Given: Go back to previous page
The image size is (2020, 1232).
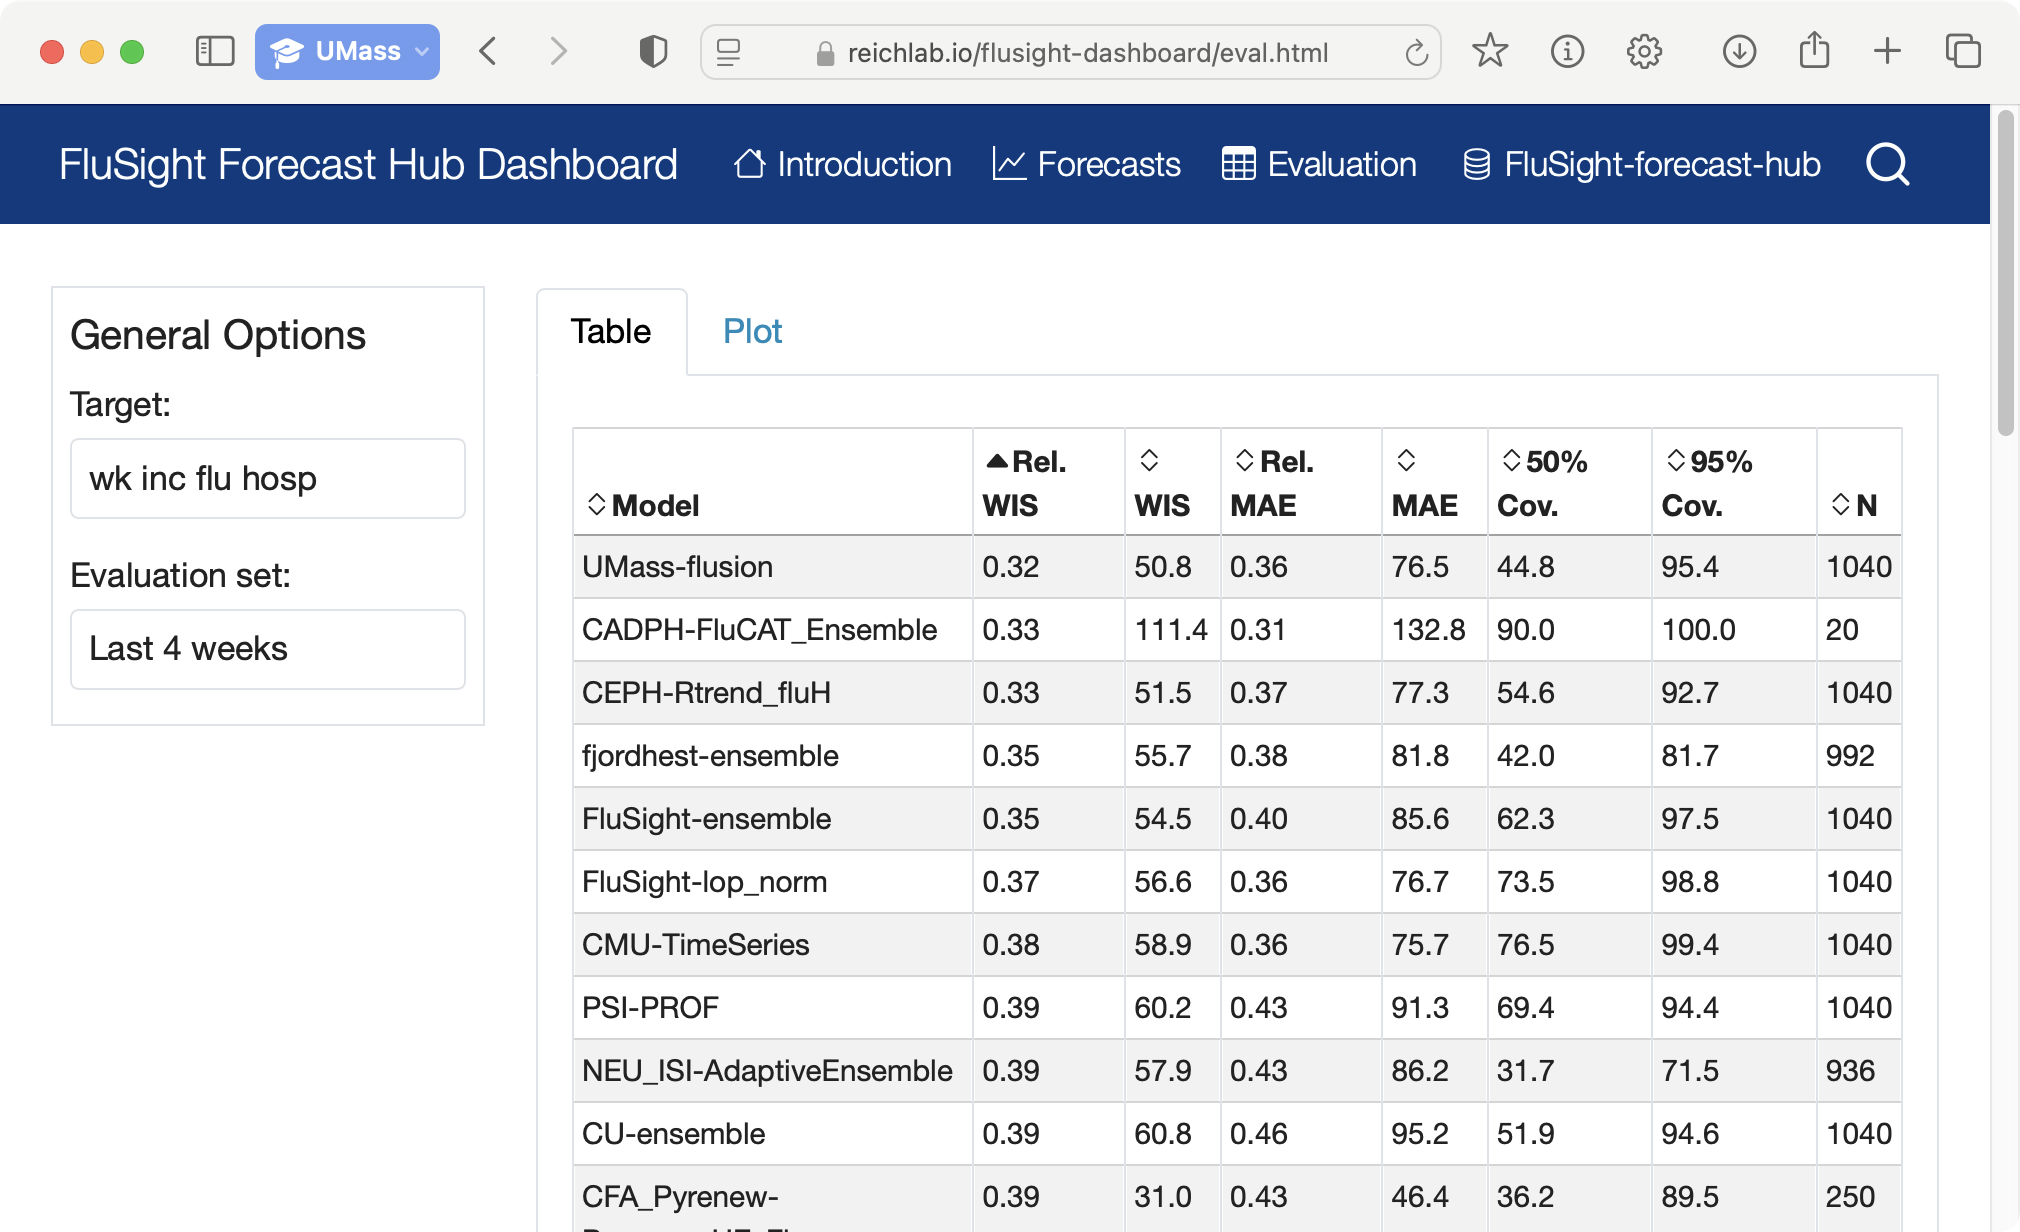Looking at the screenshot, I should [488, 52].
